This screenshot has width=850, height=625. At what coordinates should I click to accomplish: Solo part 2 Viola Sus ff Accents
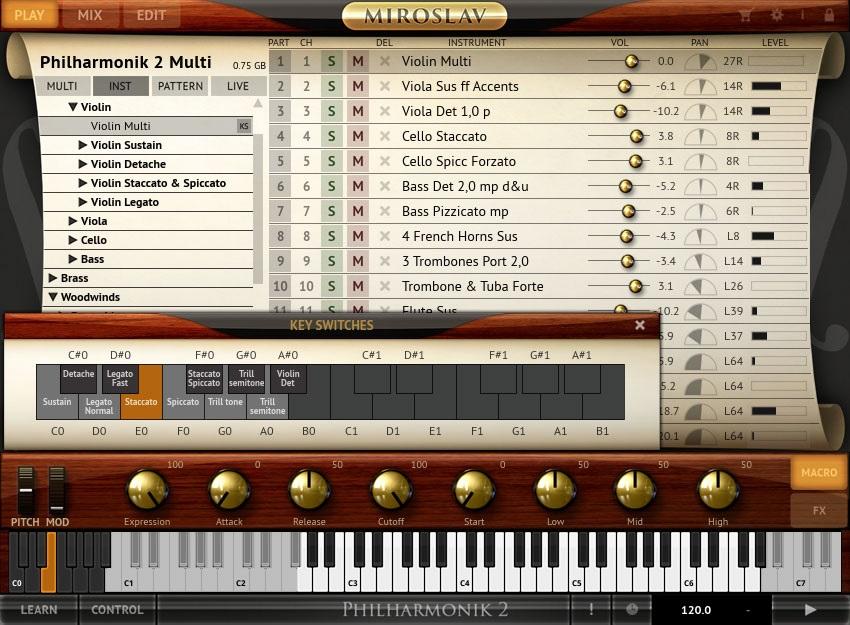pos(332,86)
